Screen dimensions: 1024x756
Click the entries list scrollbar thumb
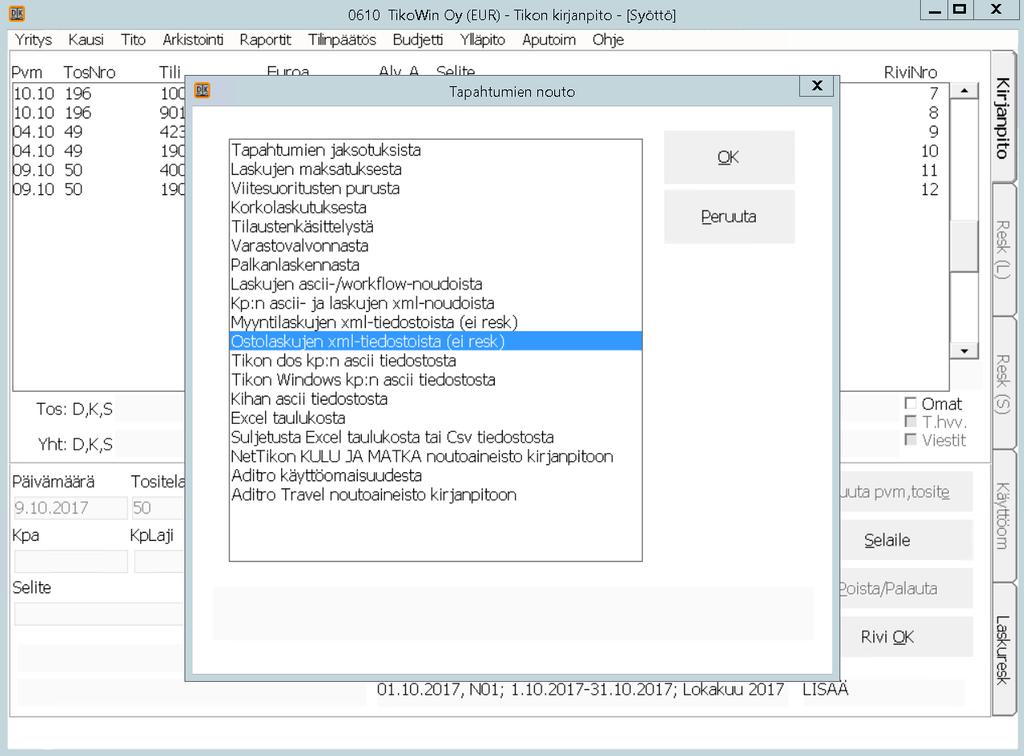(964, 245)
